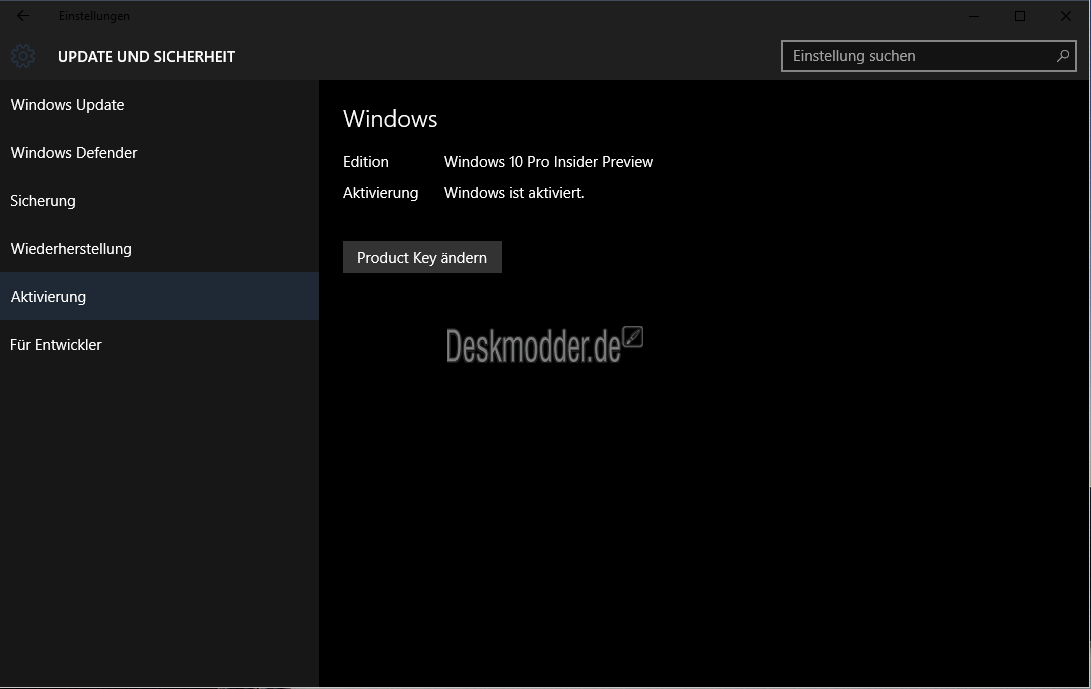1091x689 pixels.
Task: Click the UPDATE UND SICHERHEIT title
Action: pyautogui.click(x=146, y=57)
